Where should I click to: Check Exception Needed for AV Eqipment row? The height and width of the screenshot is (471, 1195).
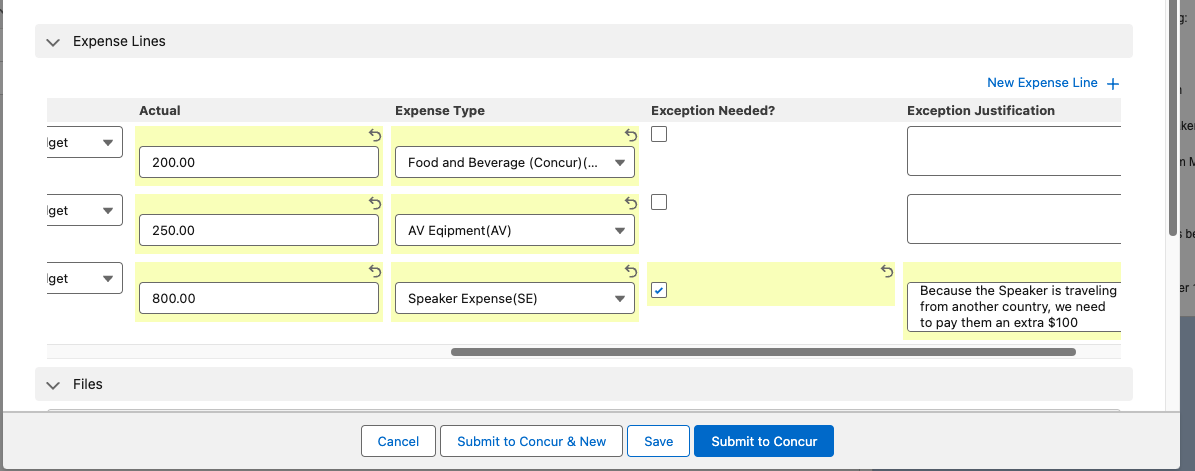pyautogui.click(x=659, y=202)
